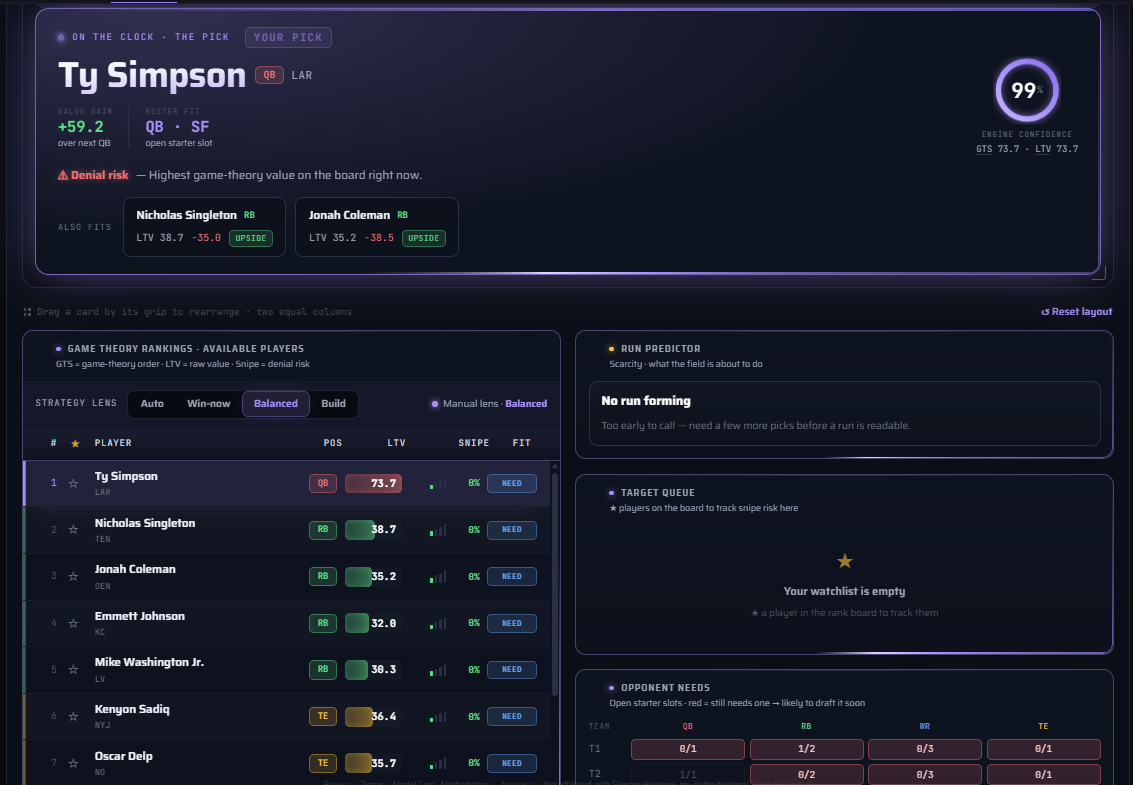
Task: Click the UPSIDE tag on Singleton card
Action: (251, 239)
